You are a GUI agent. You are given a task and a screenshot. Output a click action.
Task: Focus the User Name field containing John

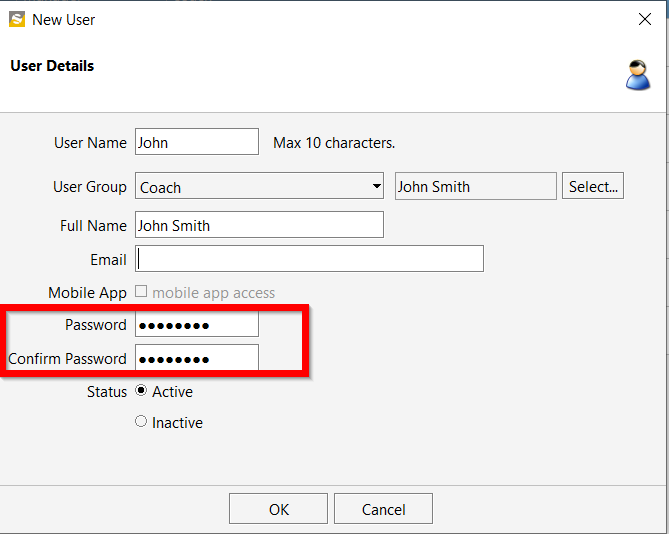197,142
